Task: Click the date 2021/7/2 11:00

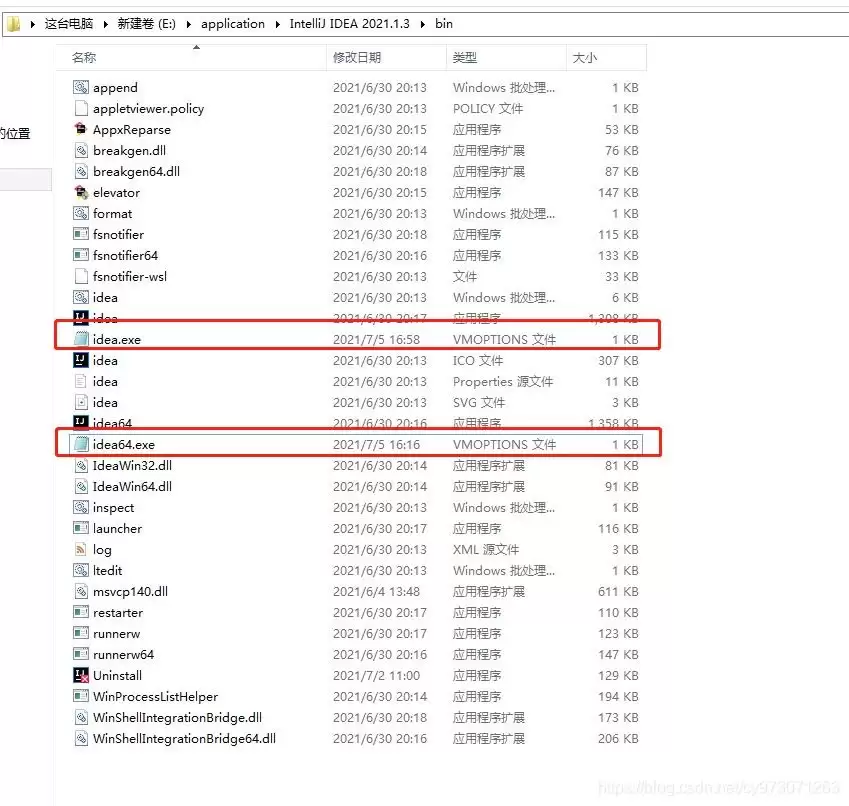Action: pos(376,676)
